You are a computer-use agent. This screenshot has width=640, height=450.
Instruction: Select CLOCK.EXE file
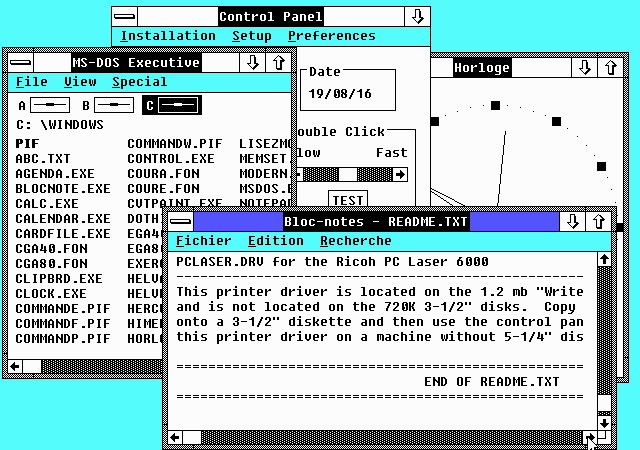click(x=51, y=294)
